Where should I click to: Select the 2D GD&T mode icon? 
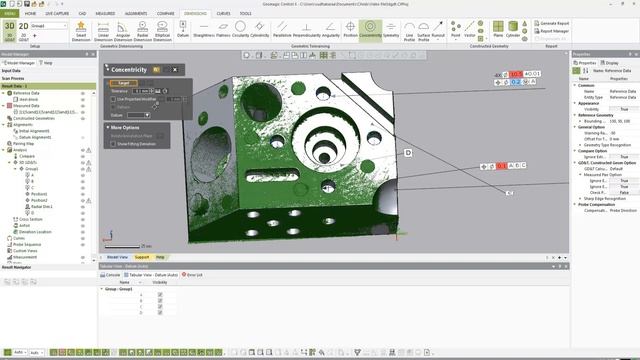click(x=24, y=31)
